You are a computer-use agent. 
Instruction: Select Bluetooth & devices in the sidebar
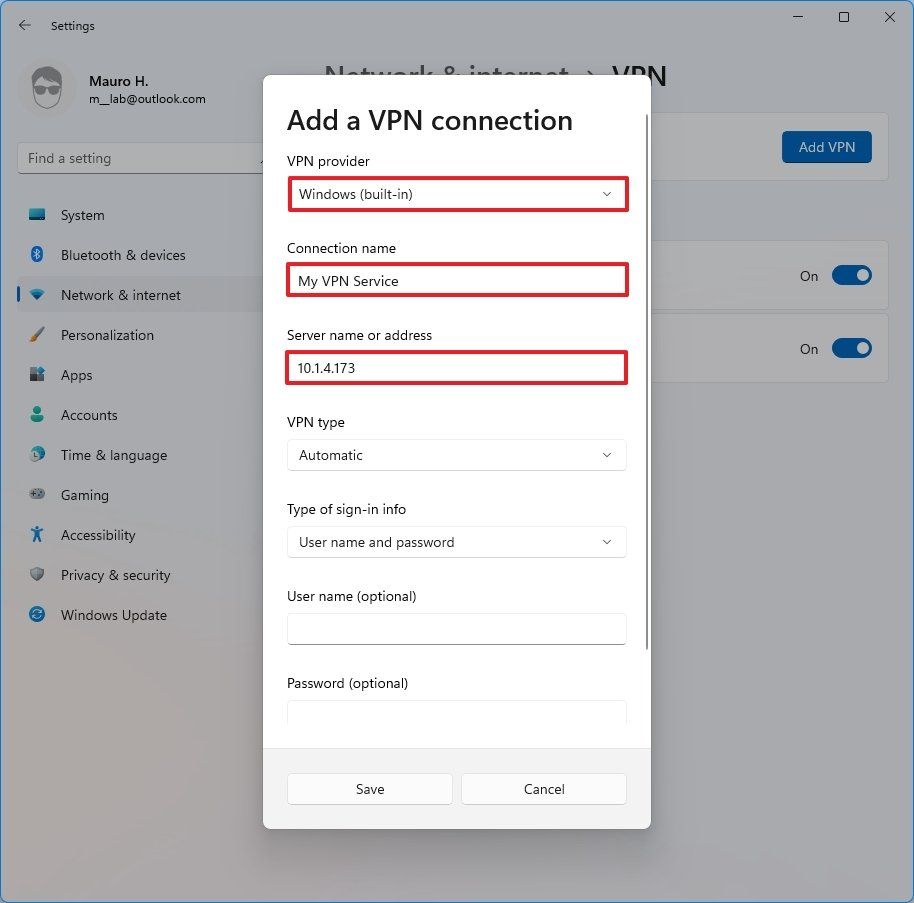tap(122, 255)
